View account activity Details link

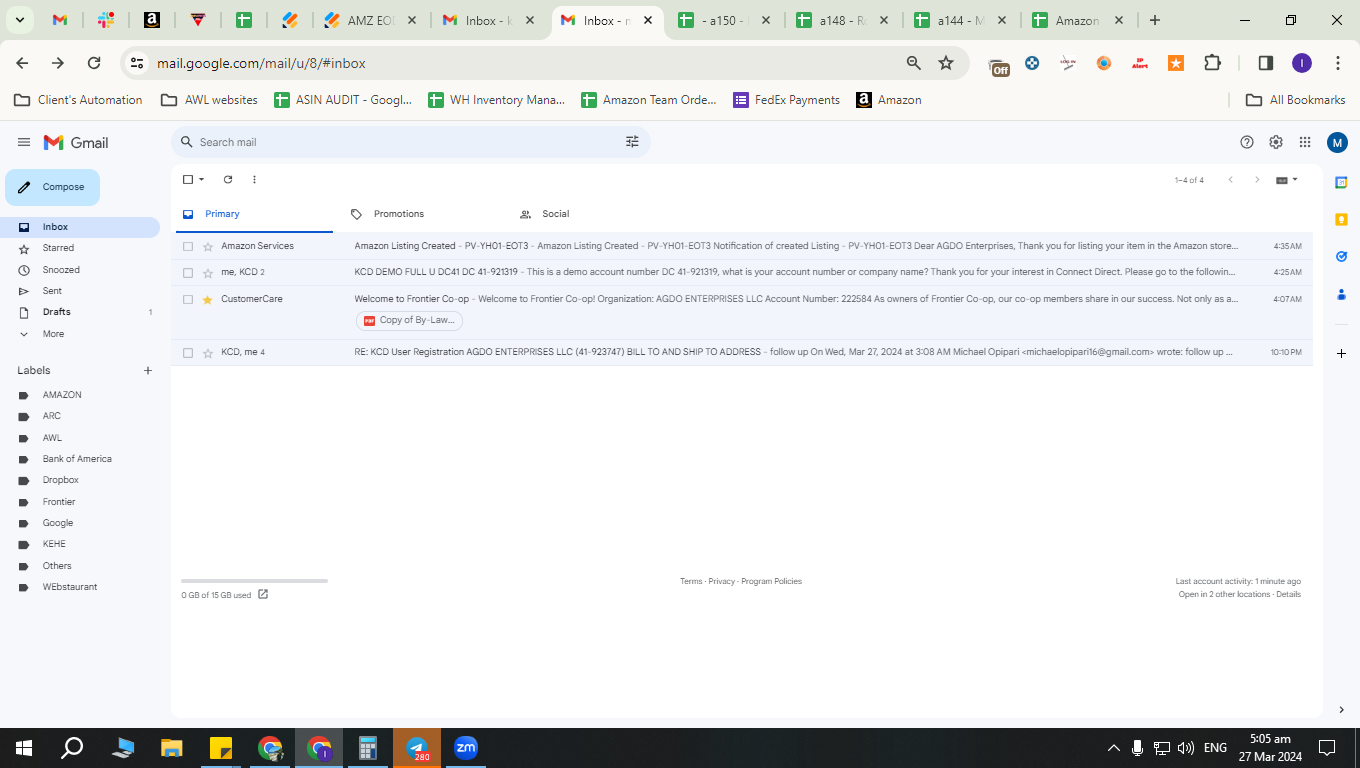pyautogui.click(x=1289, y=594)
